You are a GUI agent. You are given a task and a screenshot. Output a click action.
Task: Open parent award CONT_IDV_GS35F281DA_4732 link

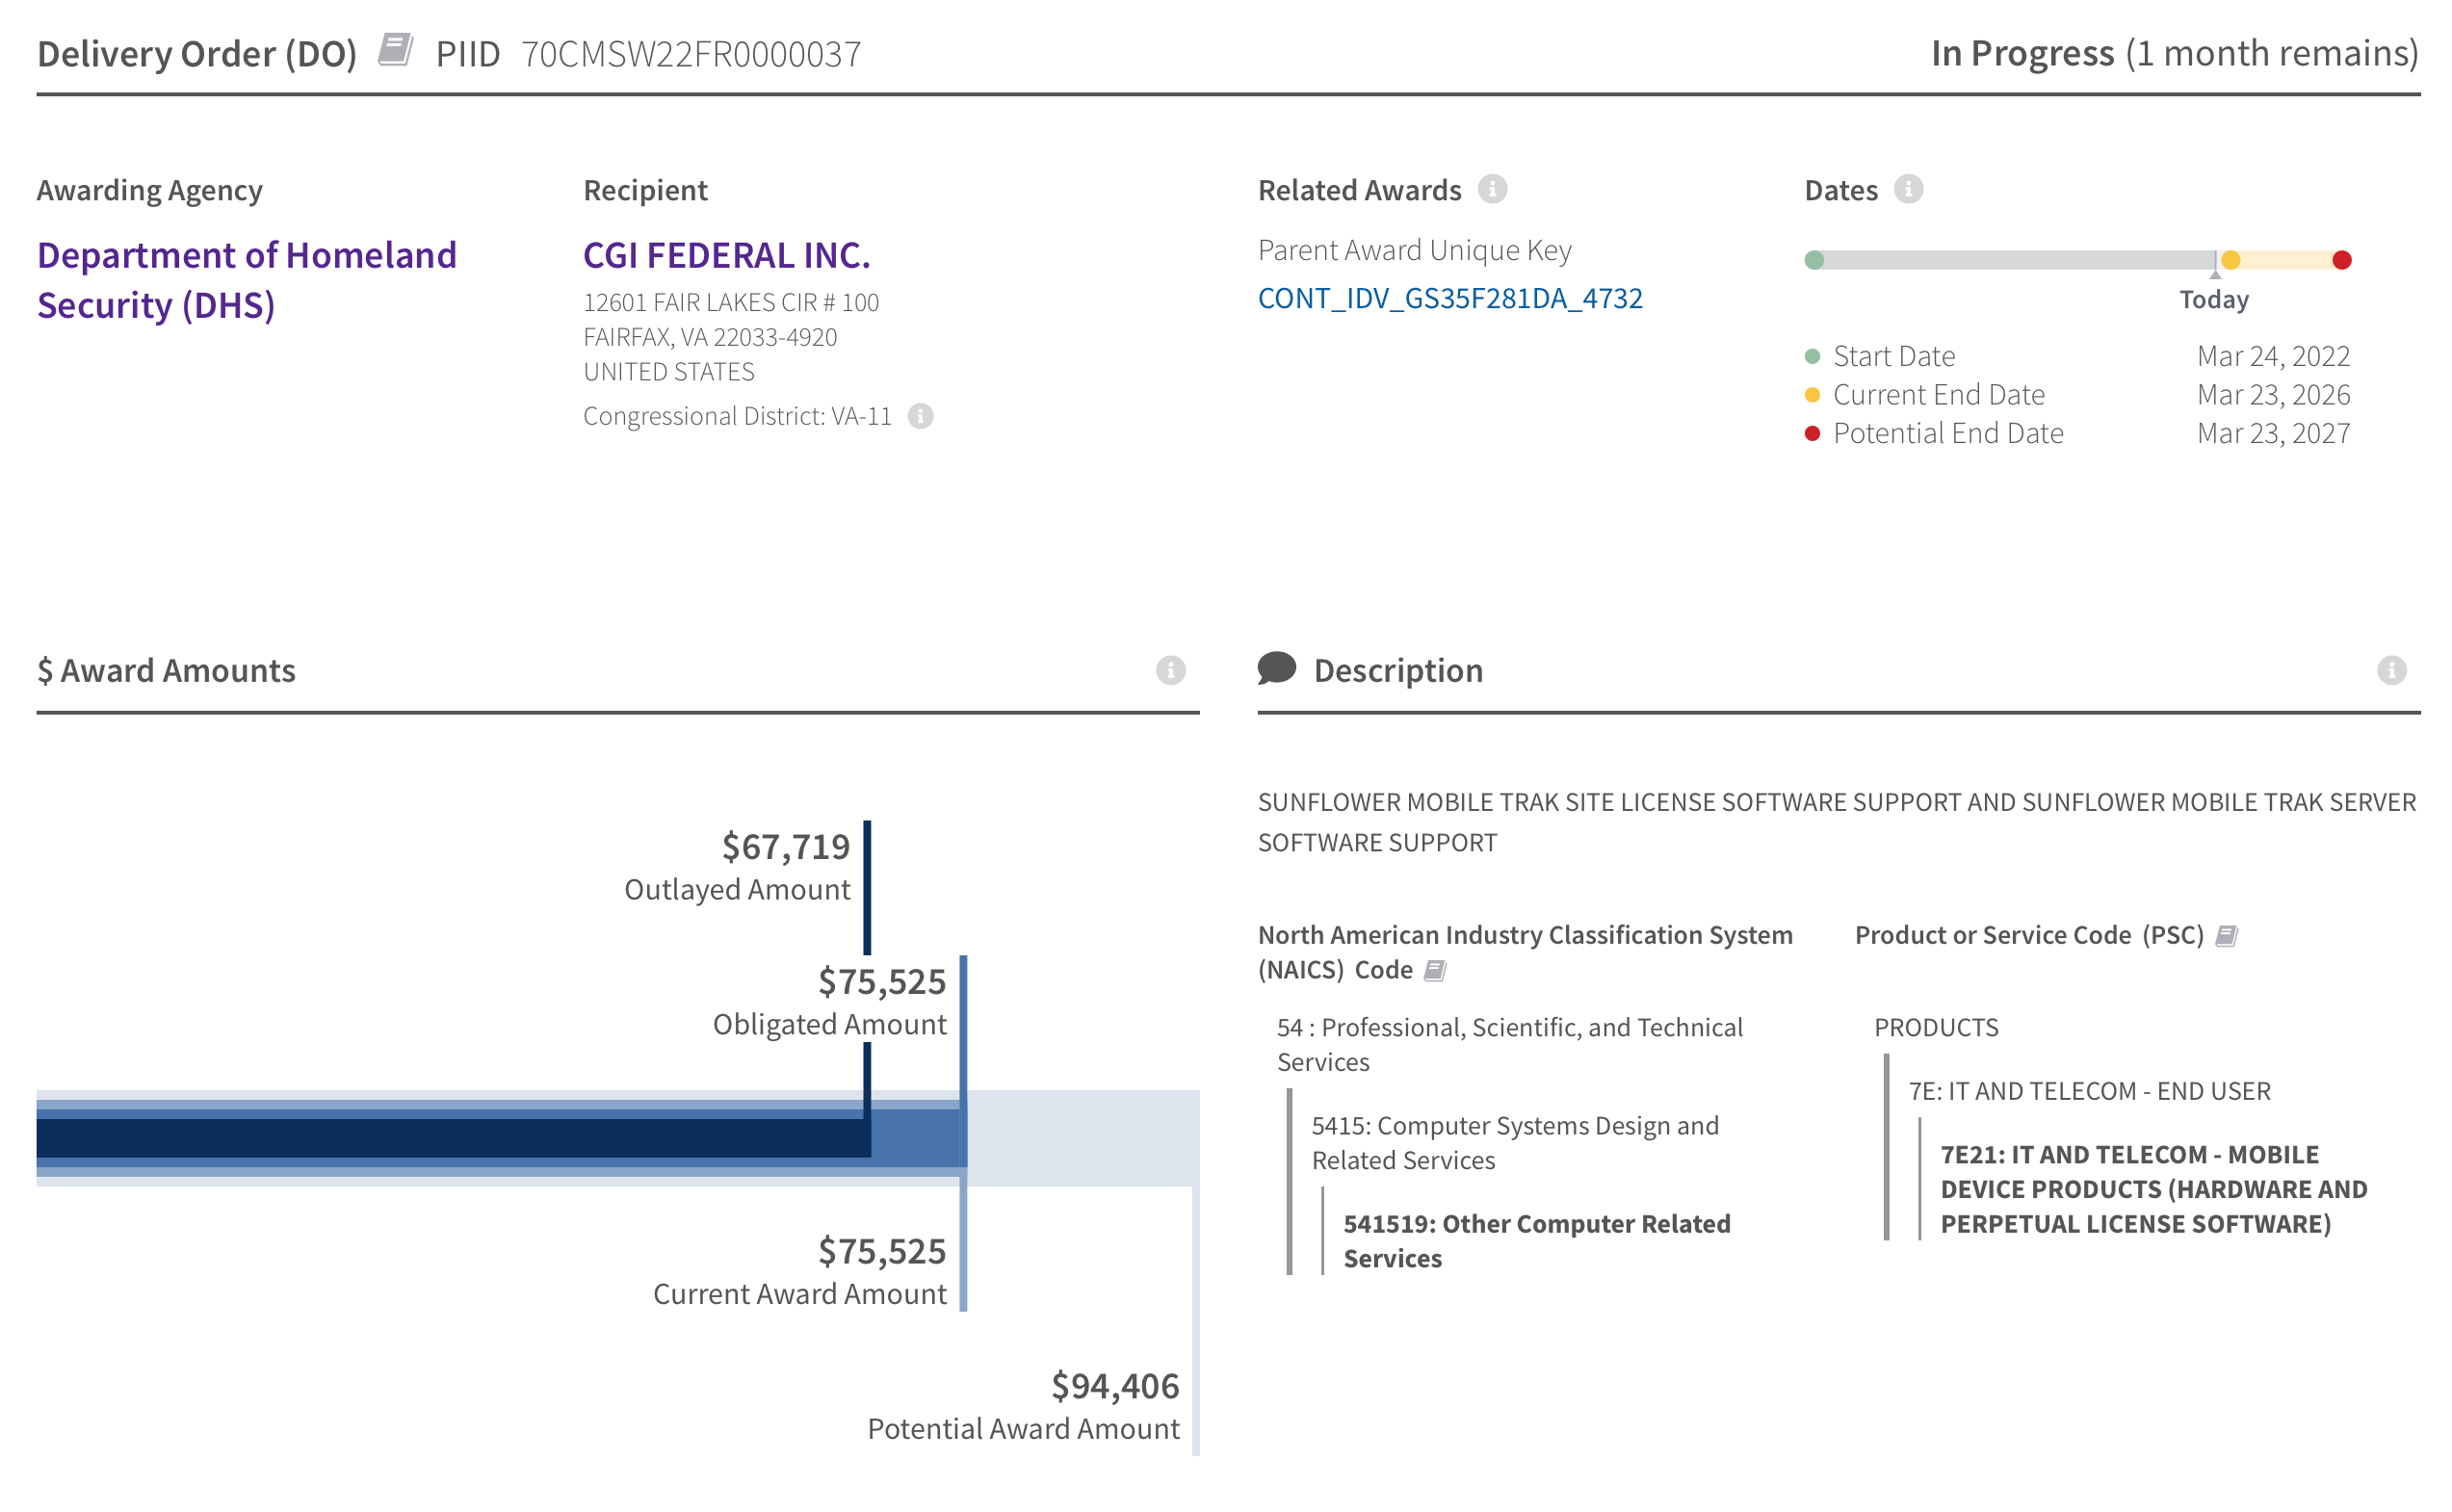pos(1449,298)
